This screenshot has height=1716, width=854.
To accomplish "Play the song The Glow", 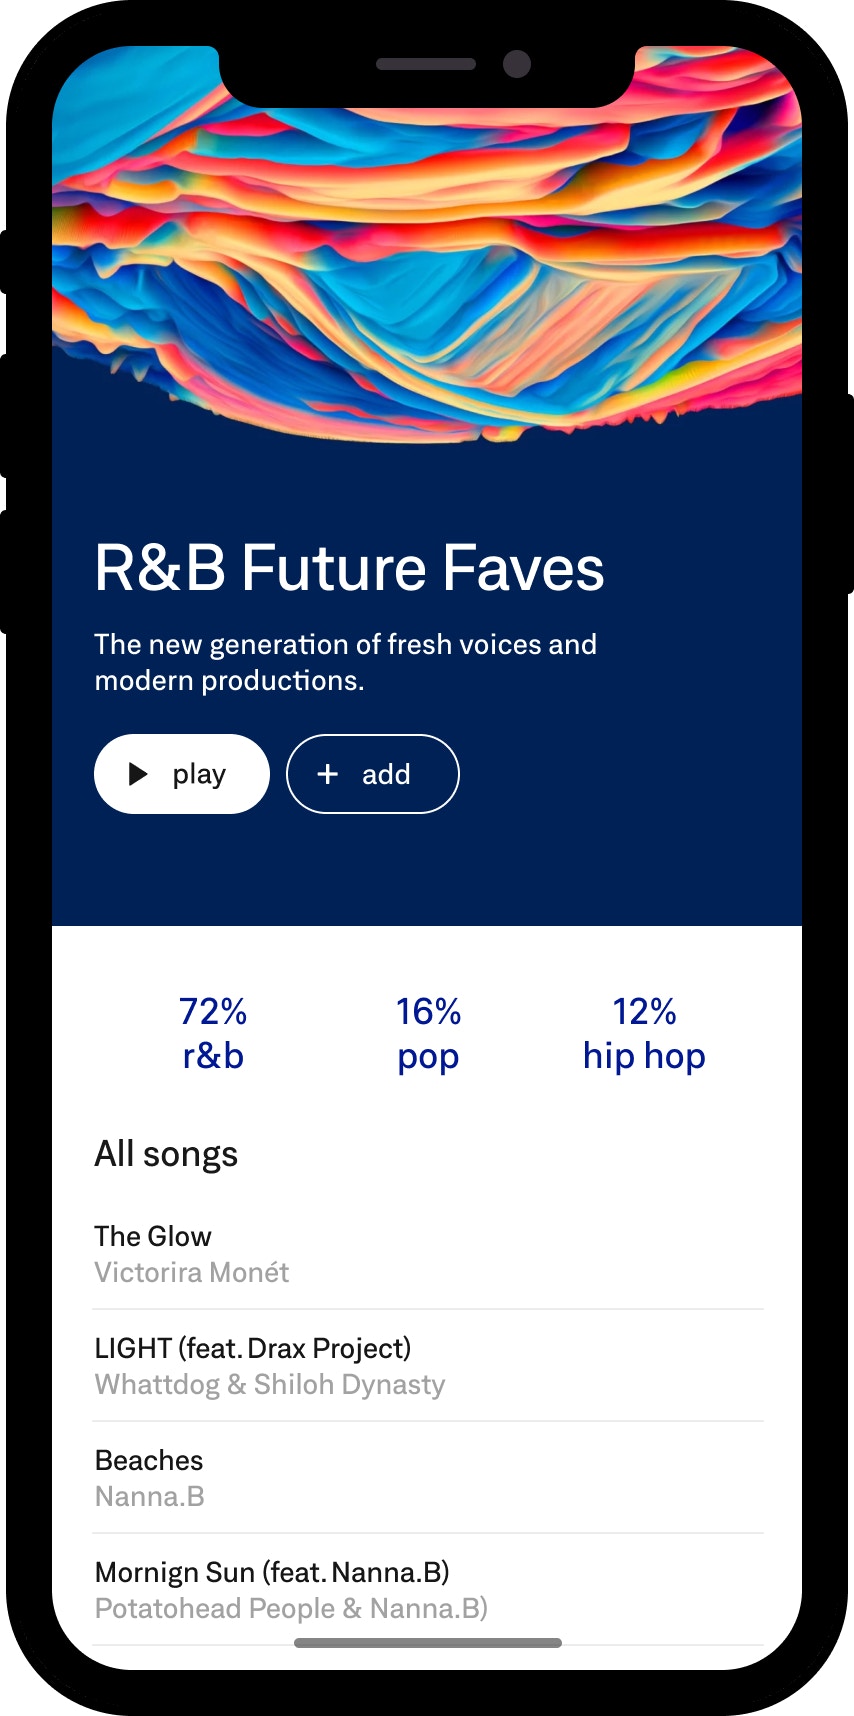I will pos(153,1236).
